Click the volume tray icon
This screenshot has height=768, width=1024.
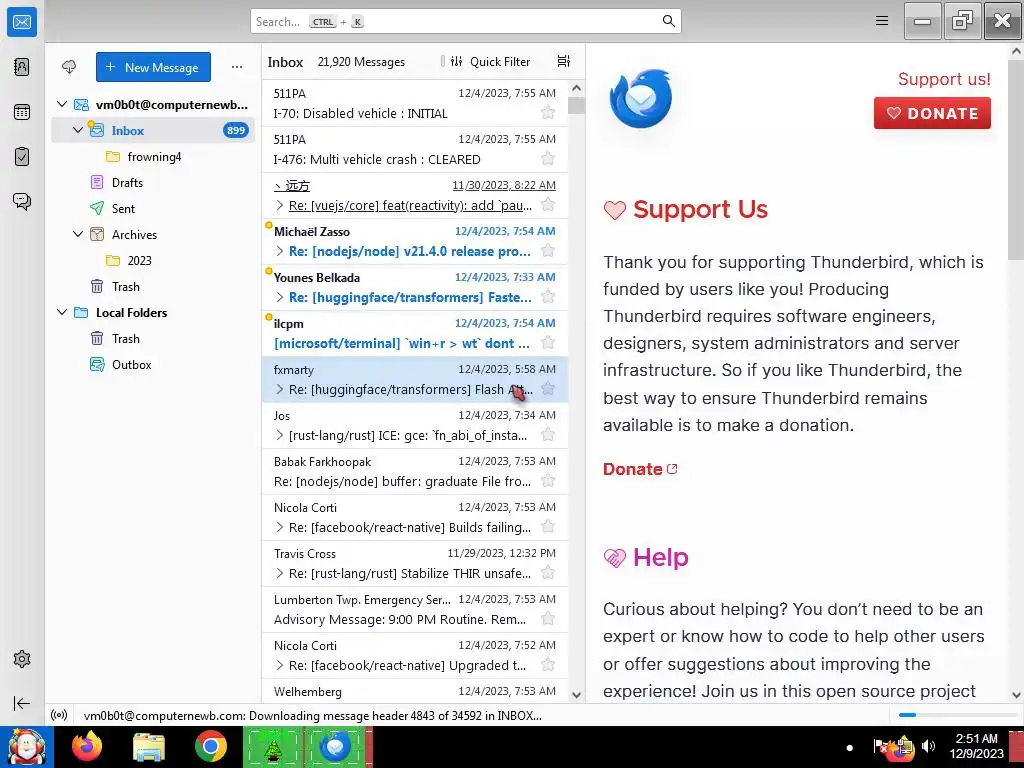[x=928, y=746]
